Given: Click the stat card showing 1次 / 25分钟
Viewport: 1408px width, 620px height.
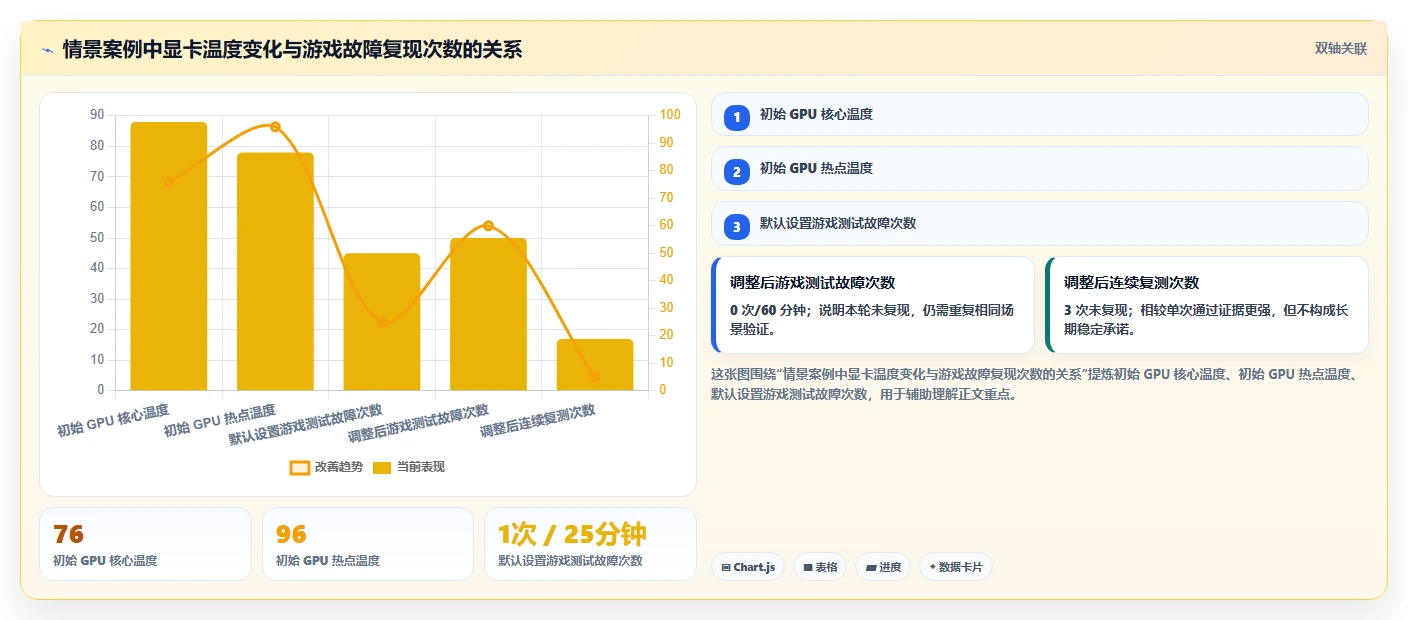Looking at the screenshot, I should (x=590, y=544).
